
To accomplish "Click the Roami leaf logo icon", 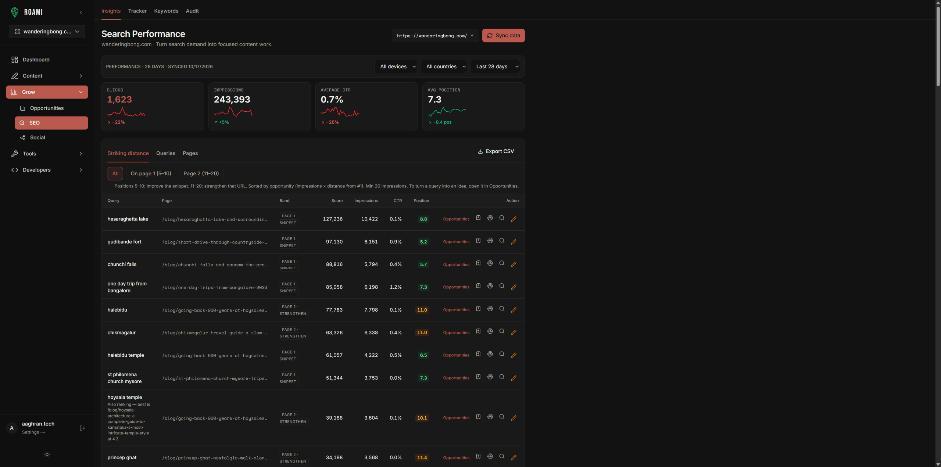I will coord(14,12).
